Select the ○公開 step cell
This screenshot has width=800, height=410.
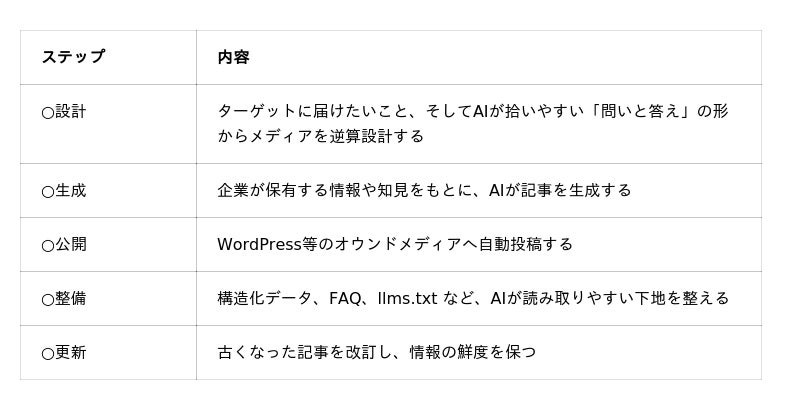(x=108, y=245)
